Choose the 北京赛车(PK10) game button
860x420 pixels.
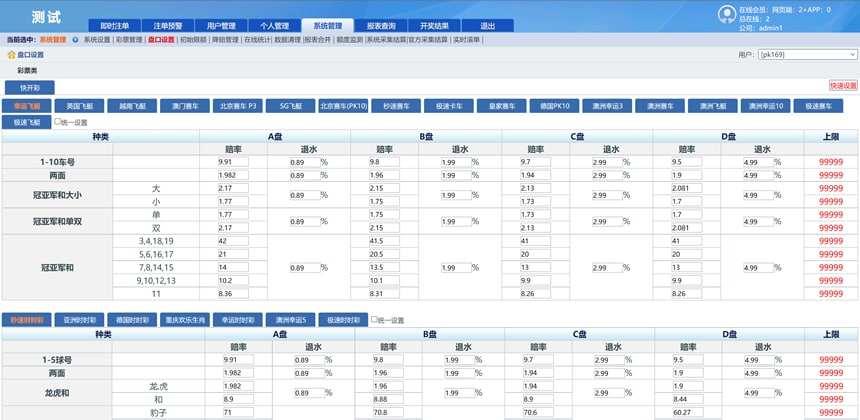tap(343, 105)
